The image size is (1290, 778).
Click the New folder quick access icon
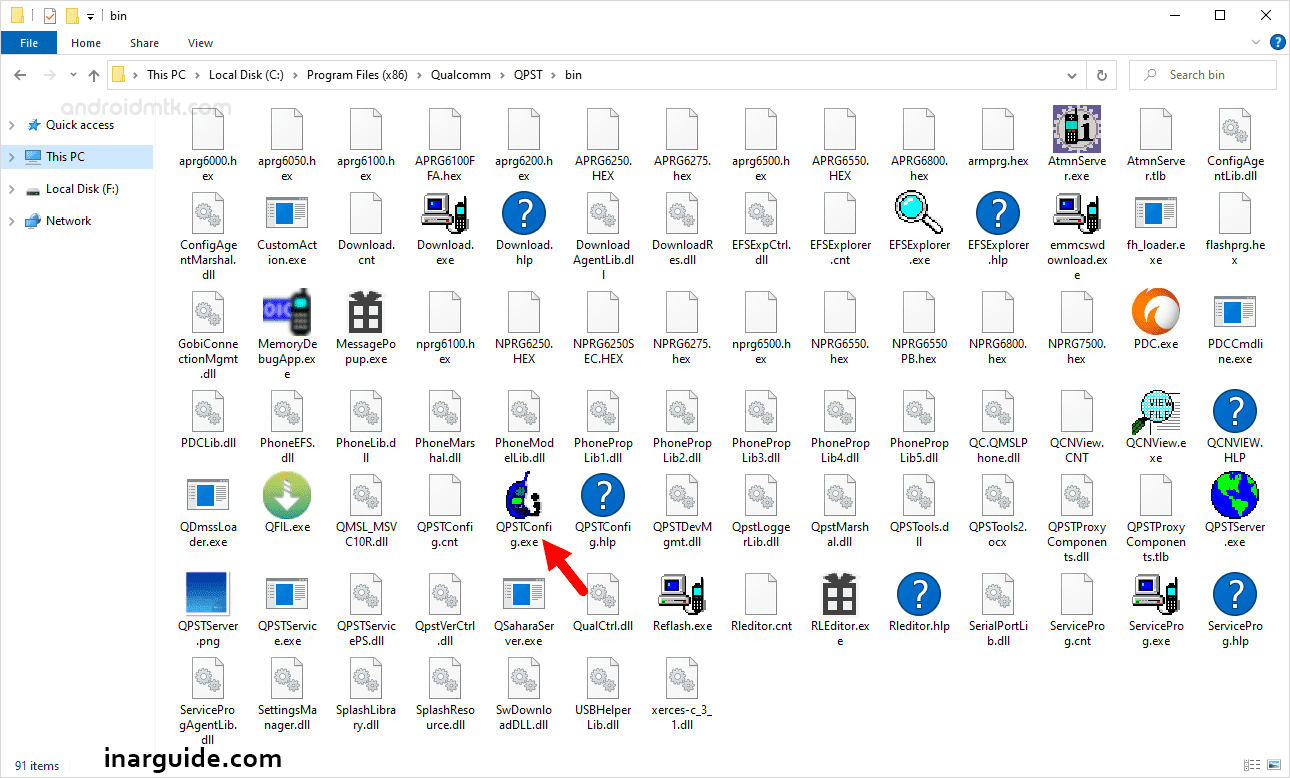(72, 16)
